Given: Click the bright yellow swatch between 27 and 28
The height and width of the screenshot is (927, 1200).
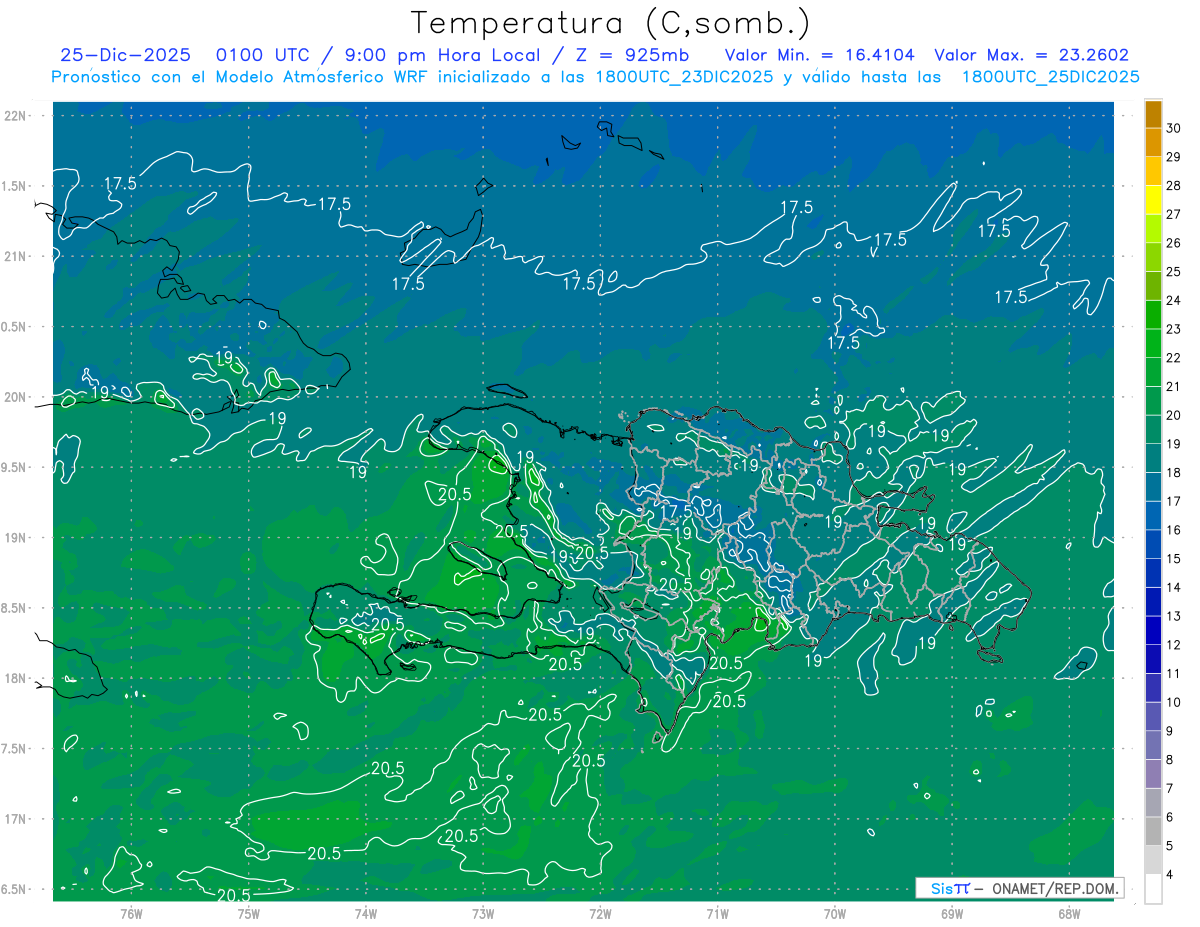Looking at the screenshot, I should [x=1154, y=200].
